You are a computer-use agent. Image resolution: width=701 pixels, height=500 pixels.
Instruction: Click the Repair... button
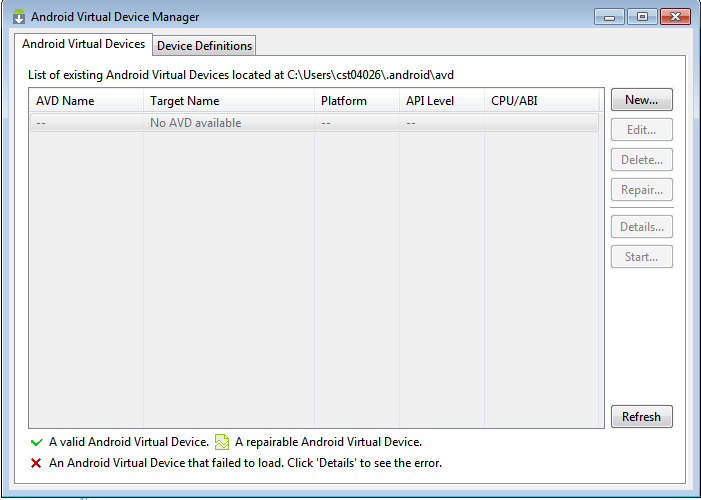[x=642, y=190]
